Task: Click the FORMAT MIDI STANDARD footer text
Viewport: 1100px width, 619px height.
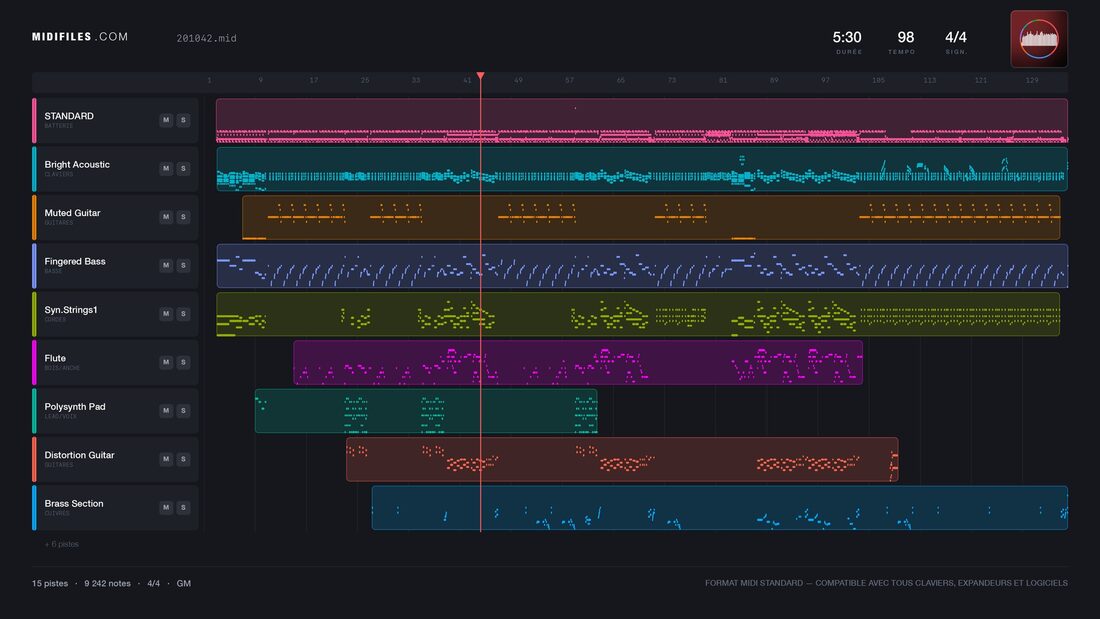Action: (886, 583)
